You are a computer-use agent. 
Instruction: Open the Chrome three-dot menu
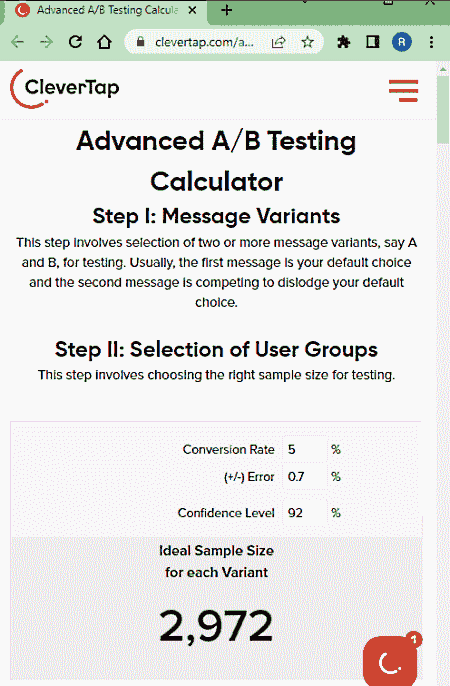431,42
